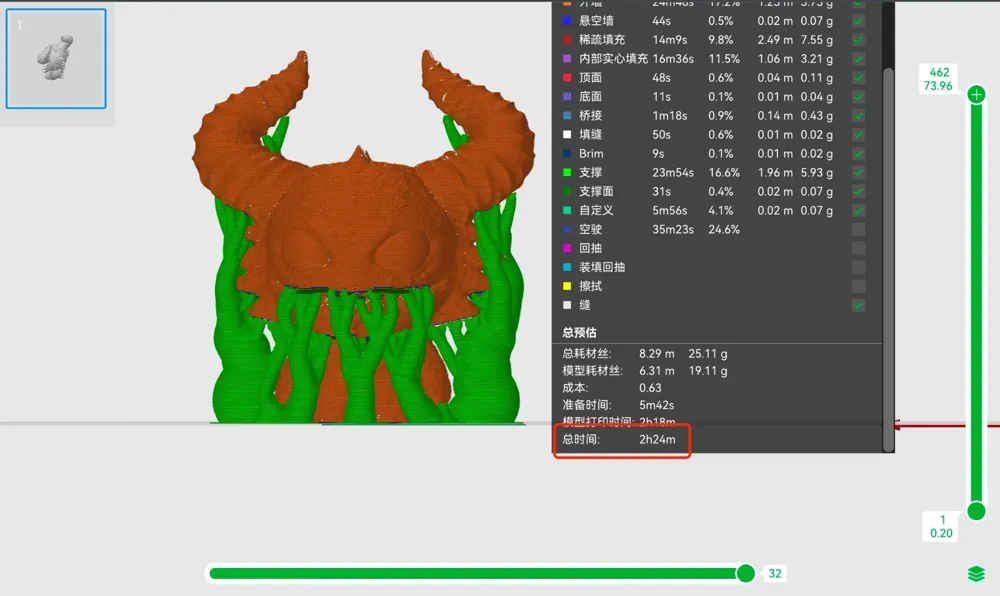Viewport: 1000px width, 596px height.
Task: Click the plus handle on vertical layer slider
Action: point(976,95)
